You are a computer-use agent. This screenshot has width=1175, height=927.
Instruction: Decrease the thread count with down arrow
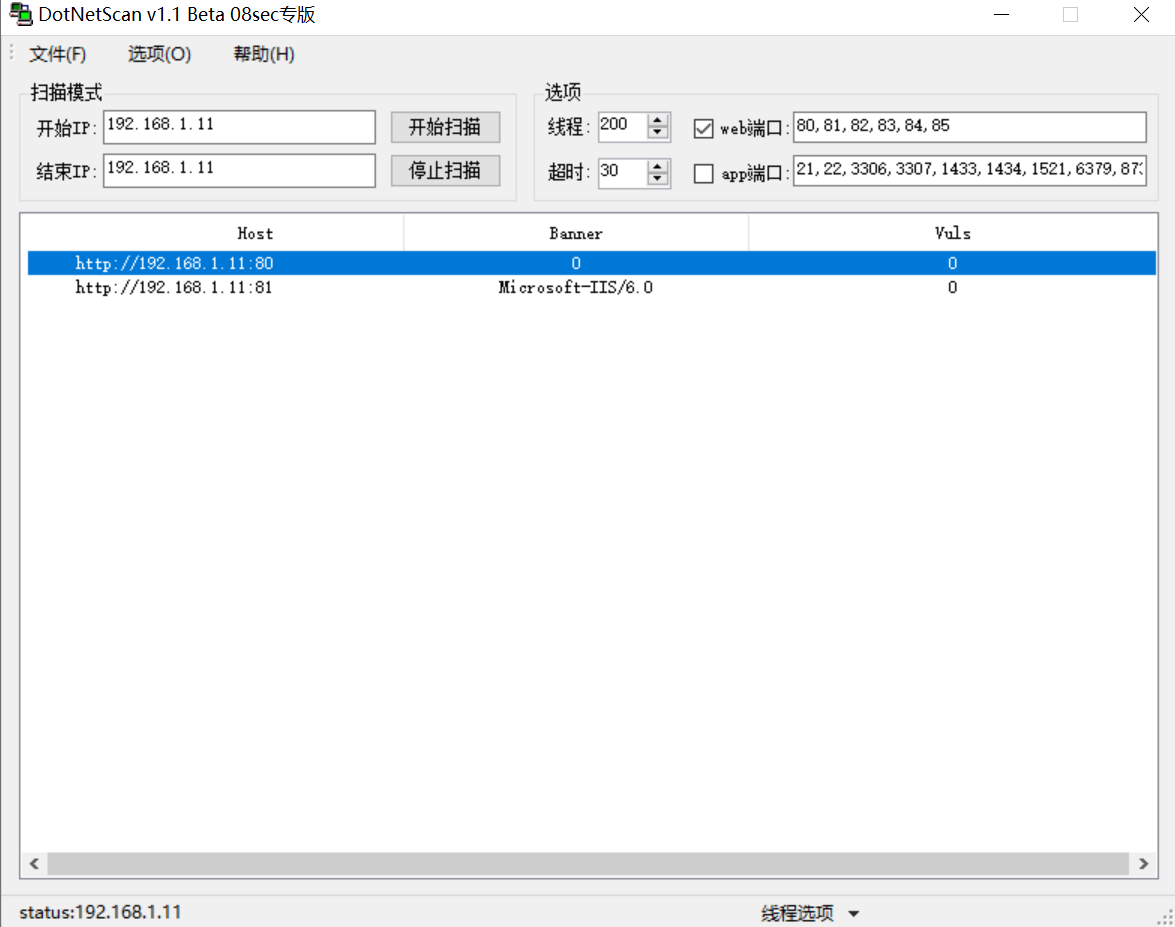coord(657,133)
